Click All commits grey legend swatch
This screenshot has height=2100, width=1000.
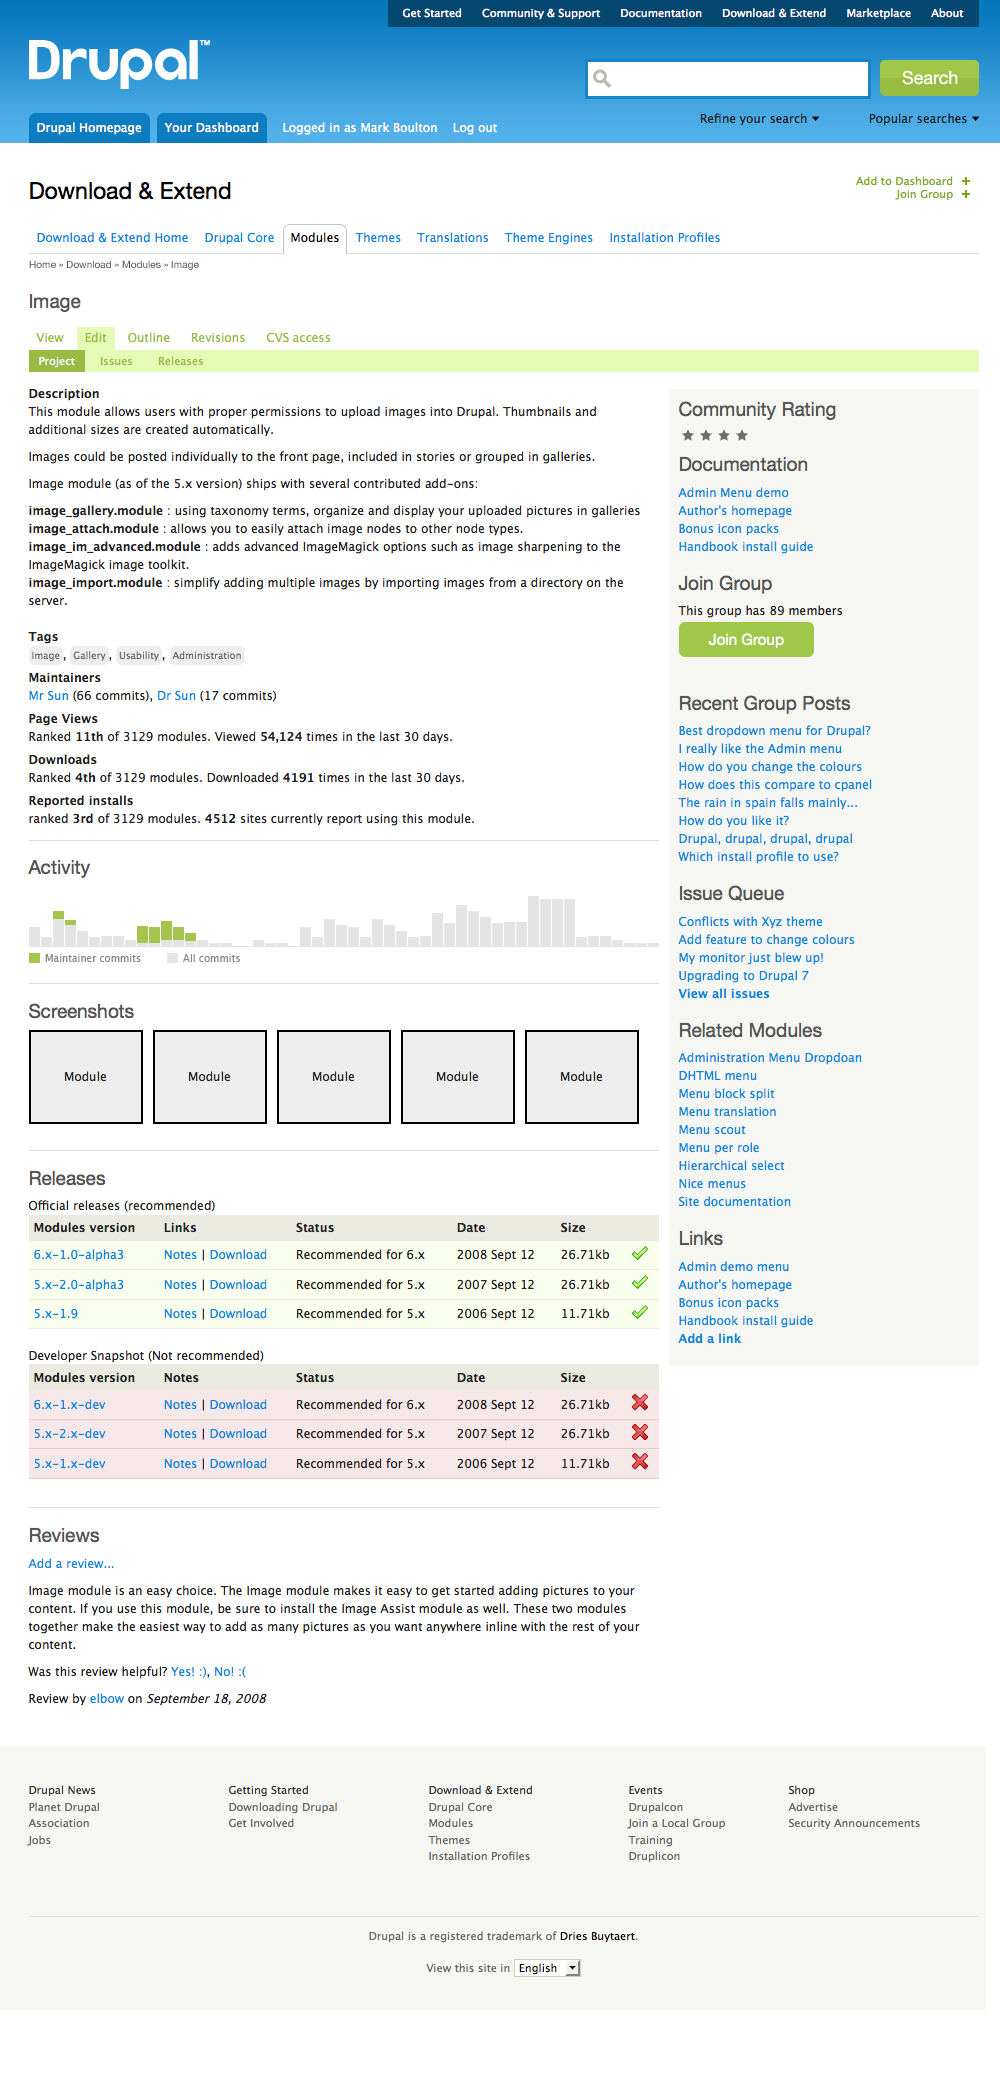pos(173,958)
